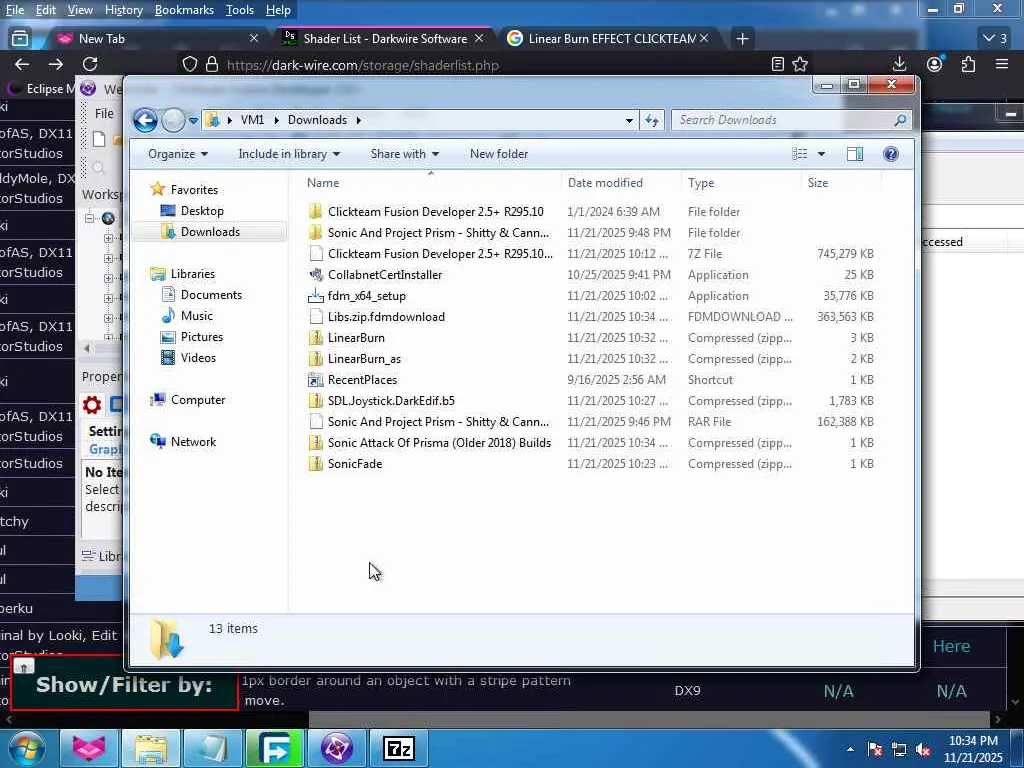The width and height of the screenshot is (1024, 768).
Task: Open list all tabs dropdown
Action: click(x=996, y=39)
